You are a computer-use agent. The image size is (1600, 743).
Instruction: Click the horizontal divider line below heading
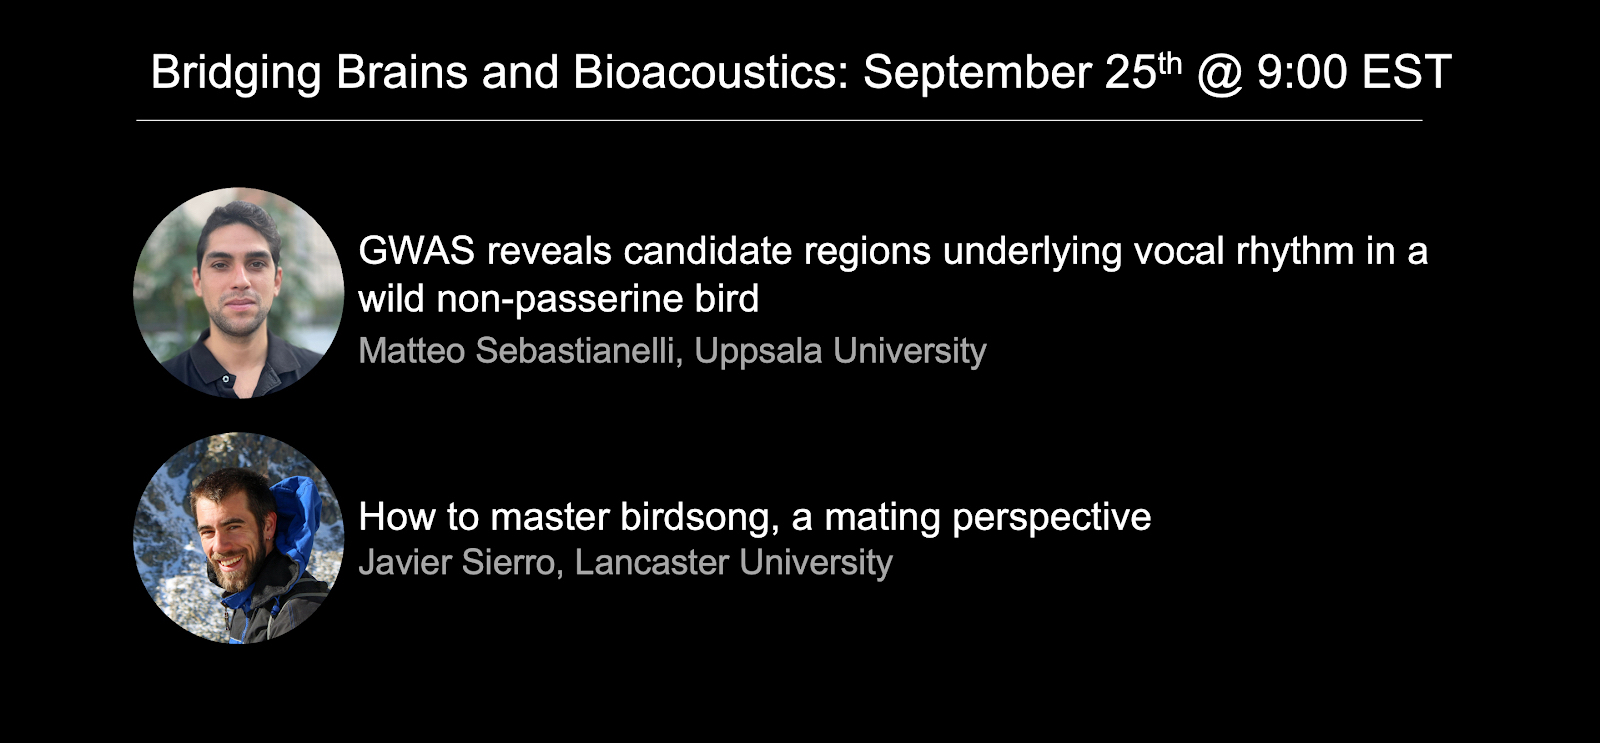(x=779, y=120)
